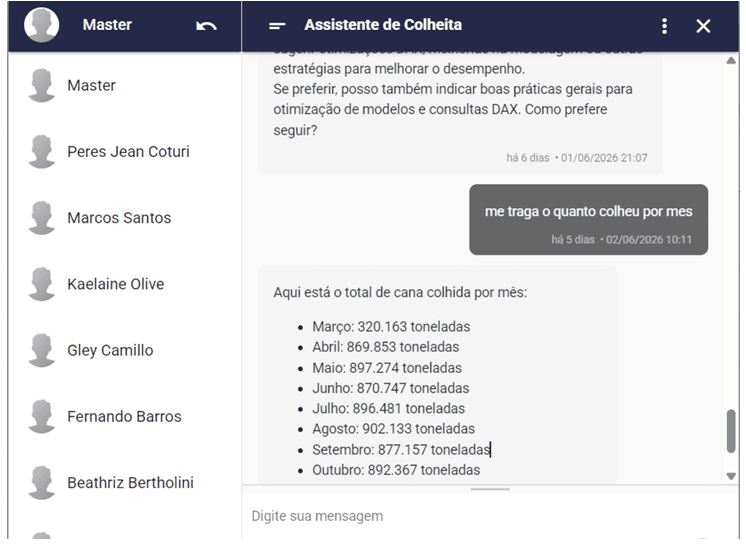Click Marcos Santos avatar icon
Screen dimensions: 746x554
pyautogui.click(x=41, y=218)
